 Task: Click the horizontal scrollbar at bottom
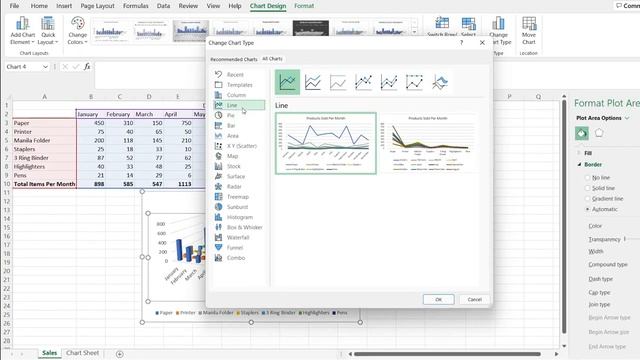(447, 354)
